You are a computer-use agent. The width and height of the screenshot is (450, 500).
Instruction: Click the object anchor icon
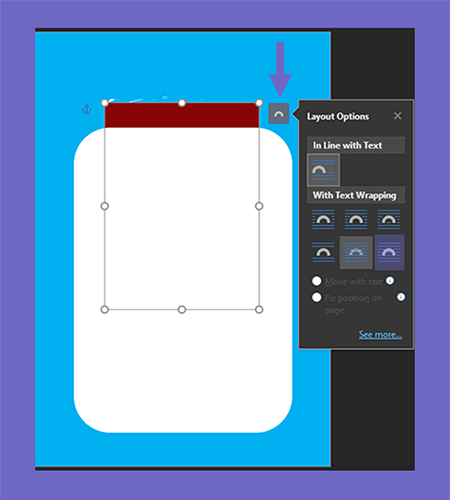click(87, 109)
